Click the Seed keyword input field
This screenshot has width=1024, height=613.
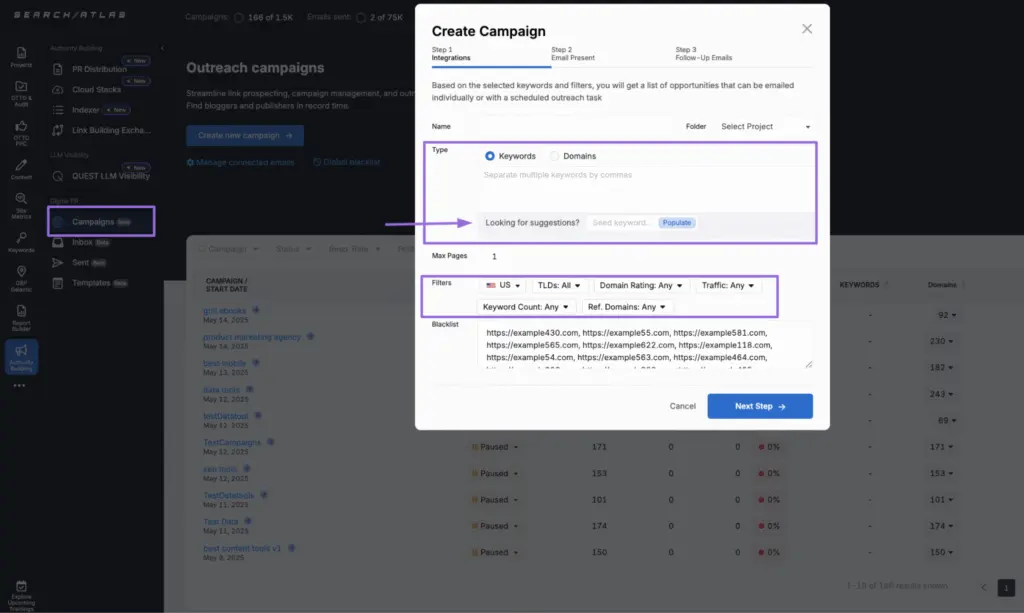click(x=621, y=223)
